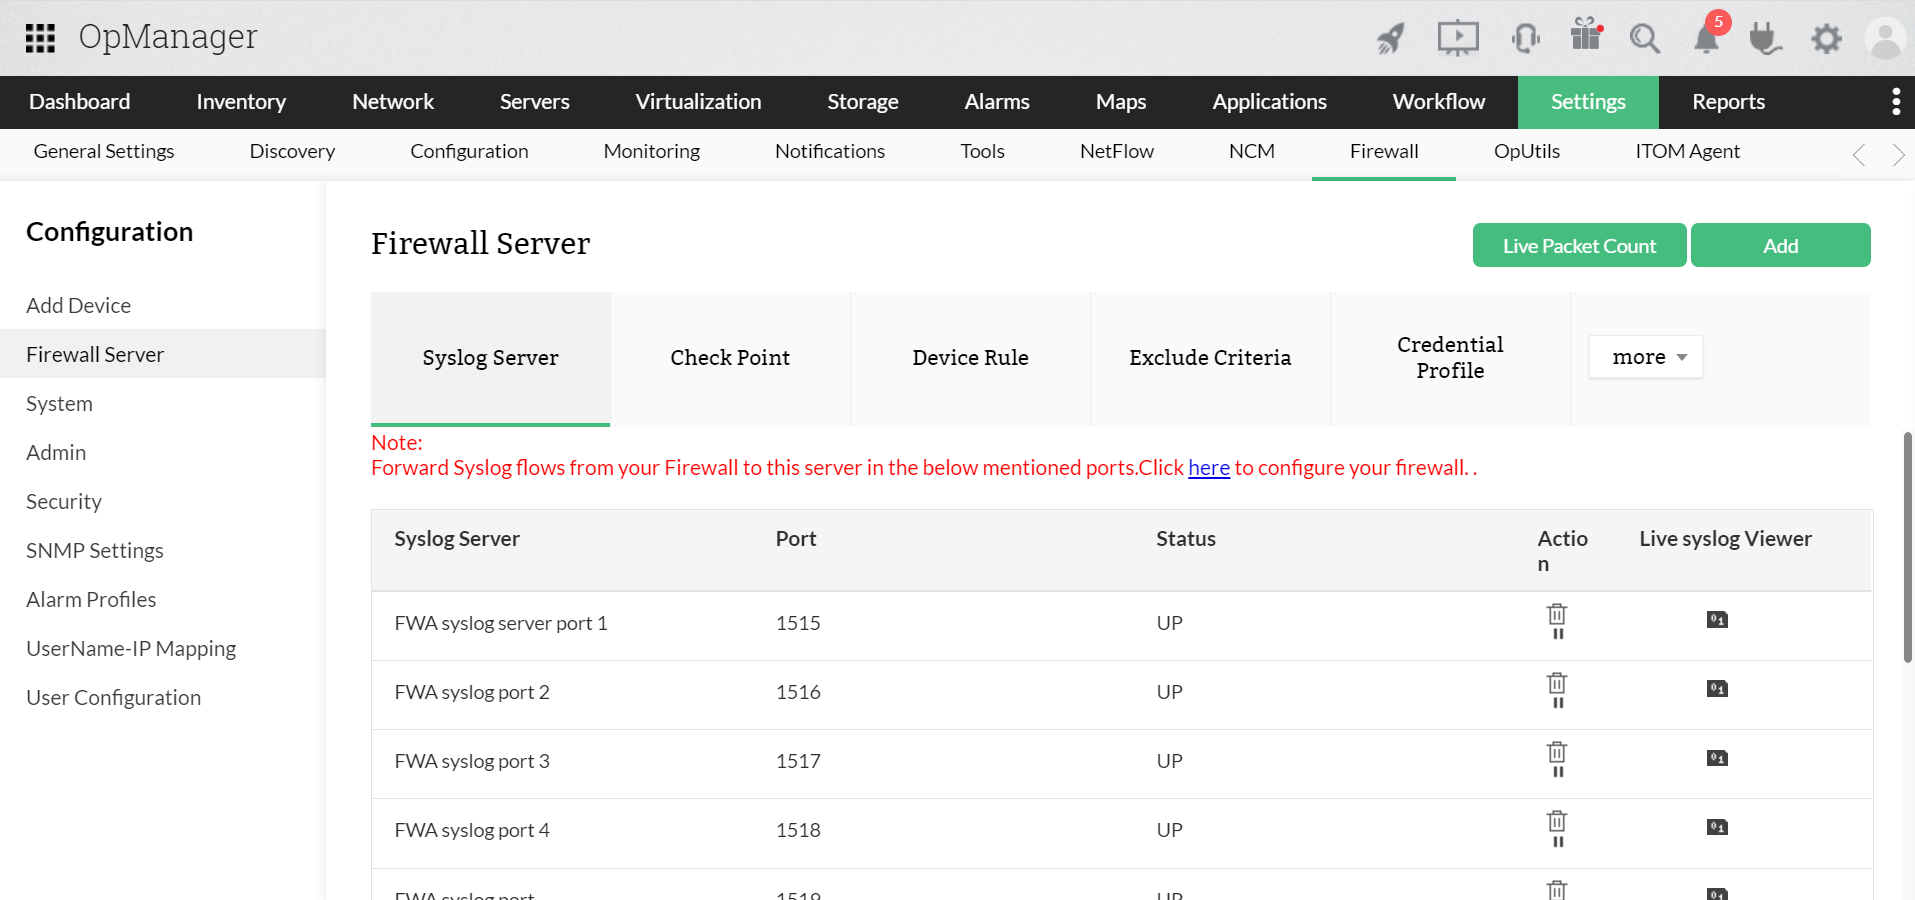Click the page vertical scrollbar
The height and width of the screenshot is (900, 1915).
(x=1908, y=547)
